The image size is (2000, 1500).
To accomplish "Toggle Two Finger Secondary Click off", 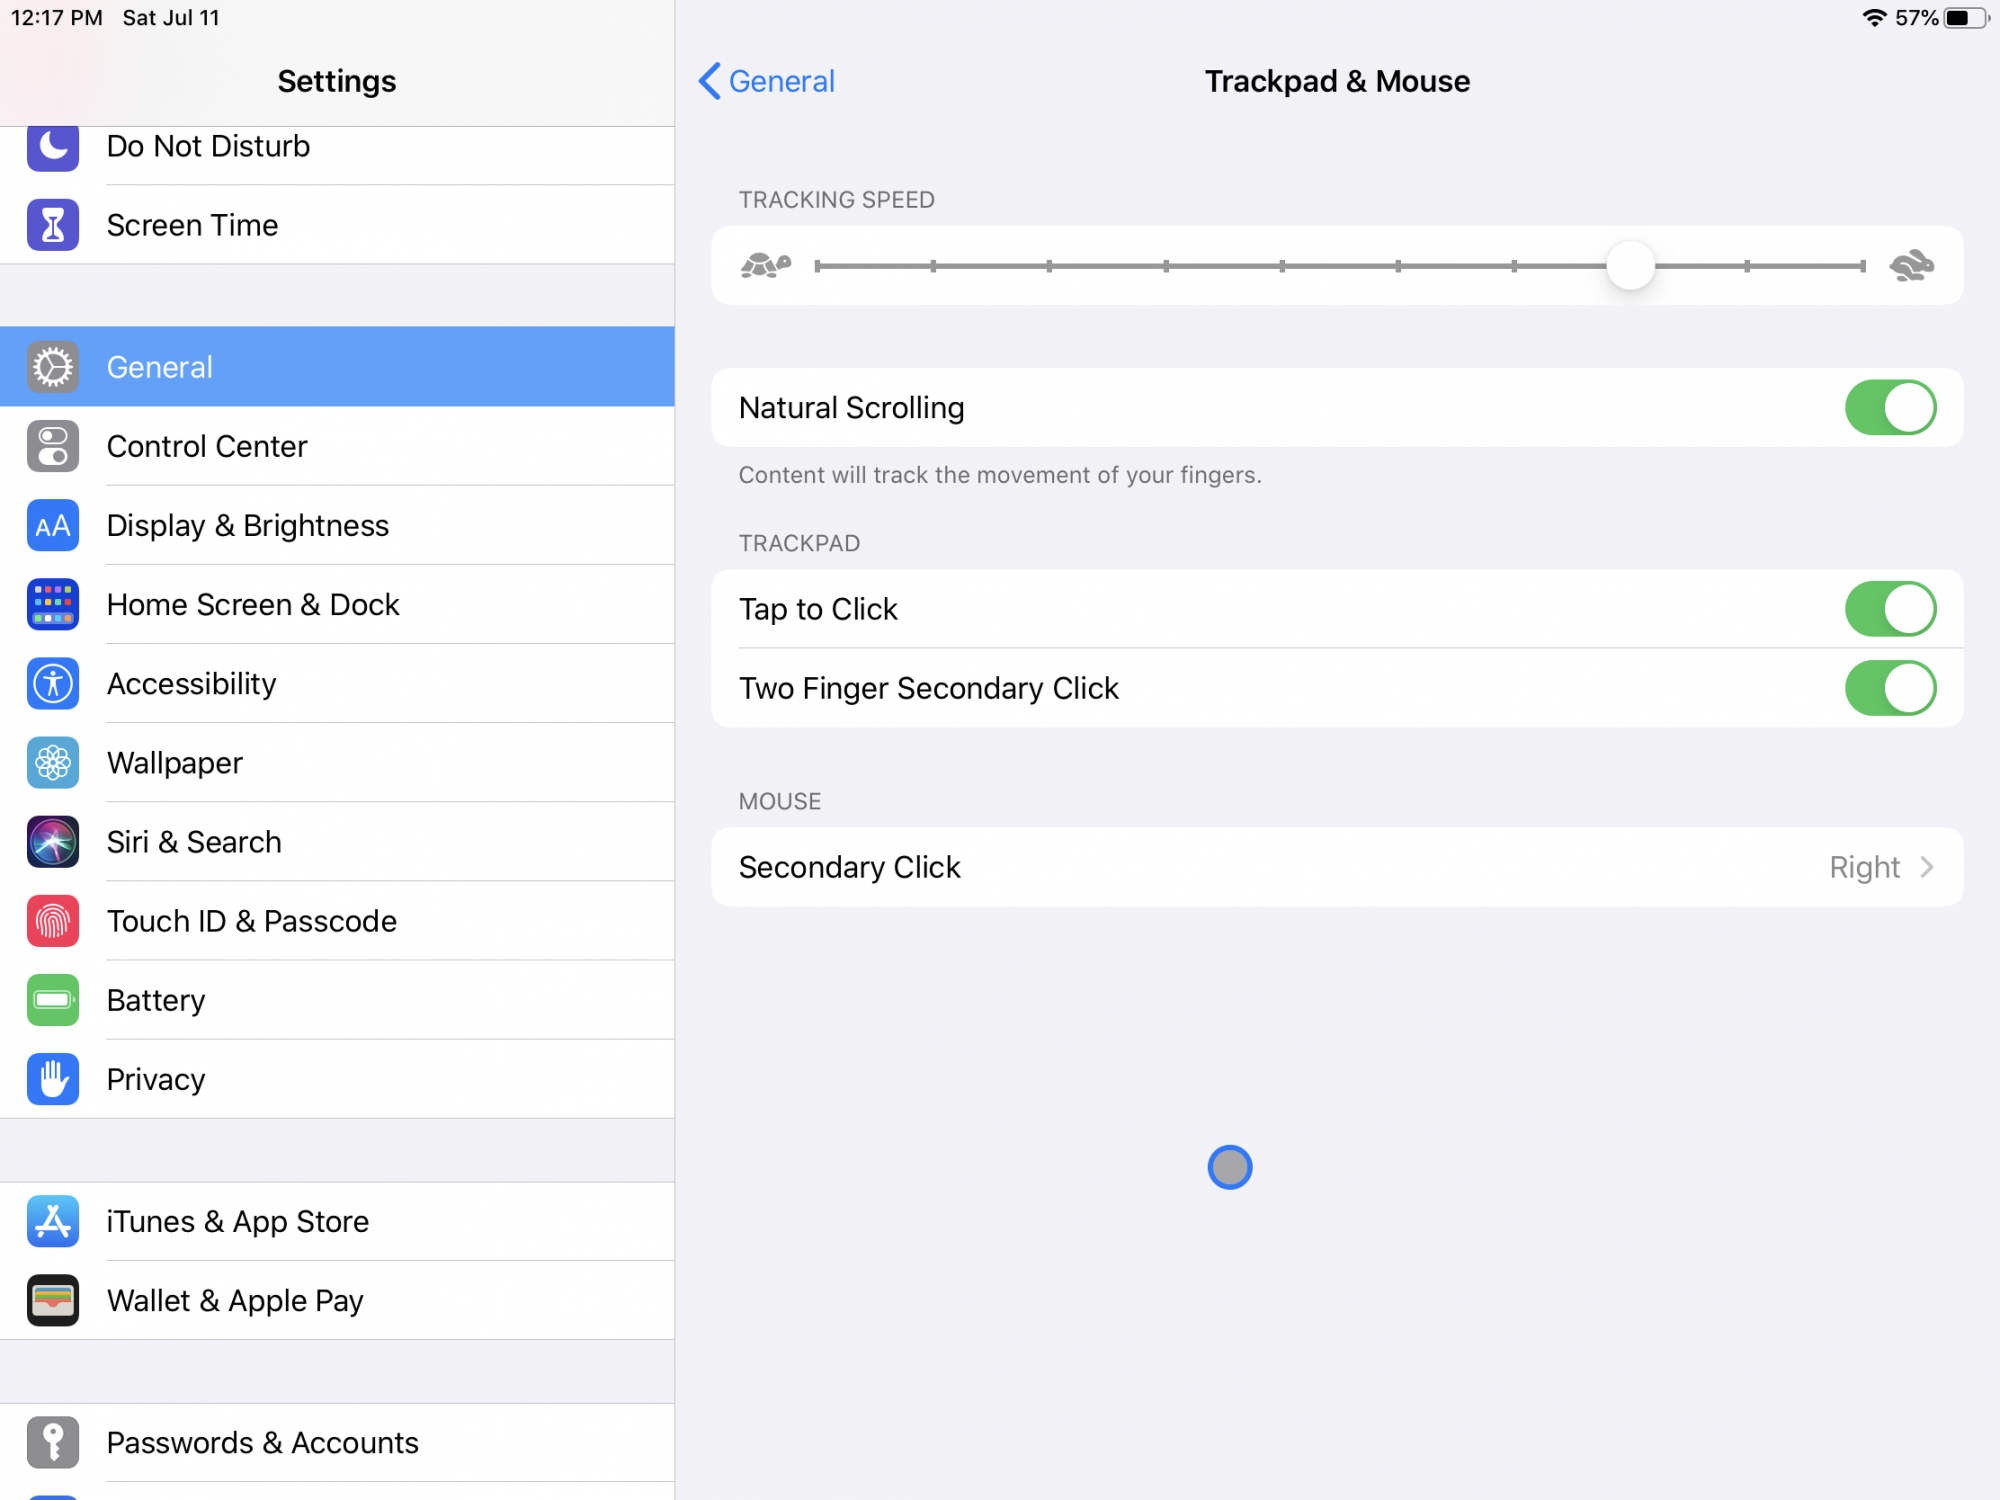I will pos(1889,688).
